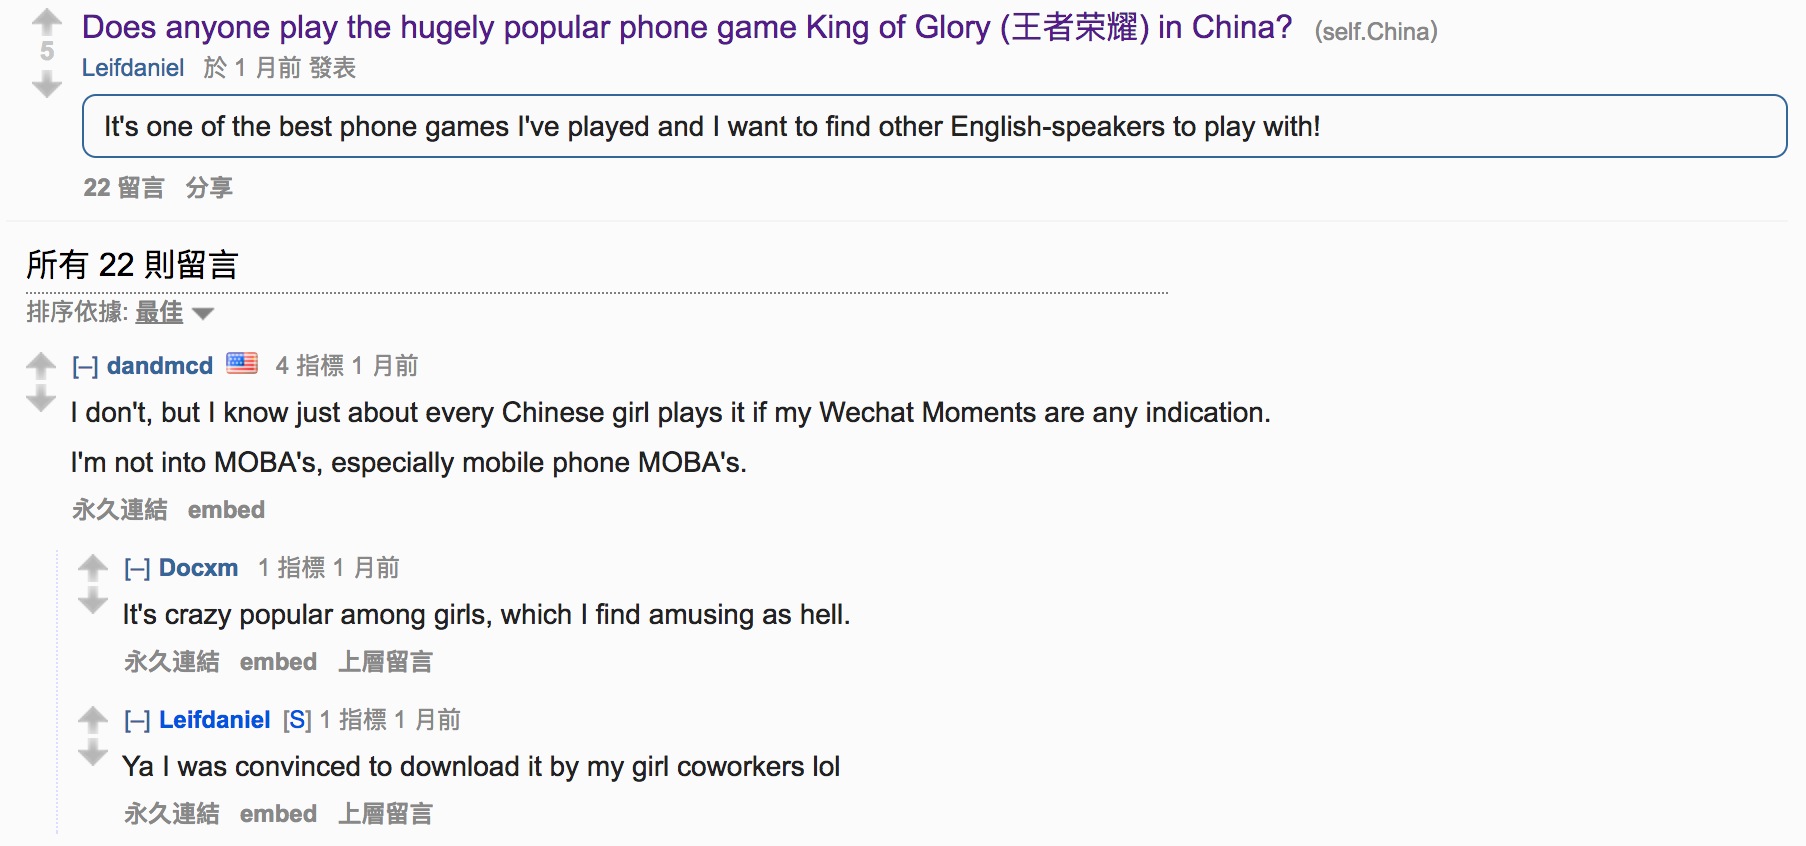Downvote dandmcd's comment
This screenshot has width=1806, height=846.
41,399
